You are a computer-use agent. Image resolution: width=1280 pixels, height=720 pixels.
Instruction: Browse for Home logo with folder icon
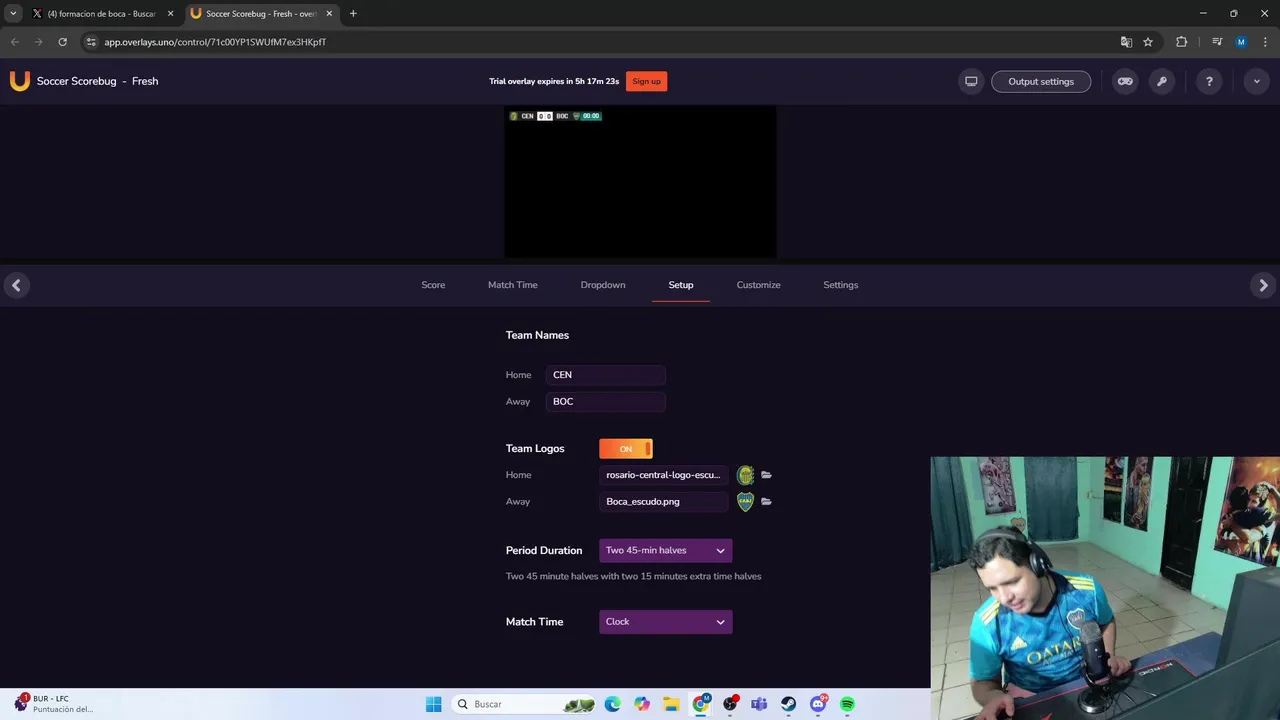pos(766,475)
